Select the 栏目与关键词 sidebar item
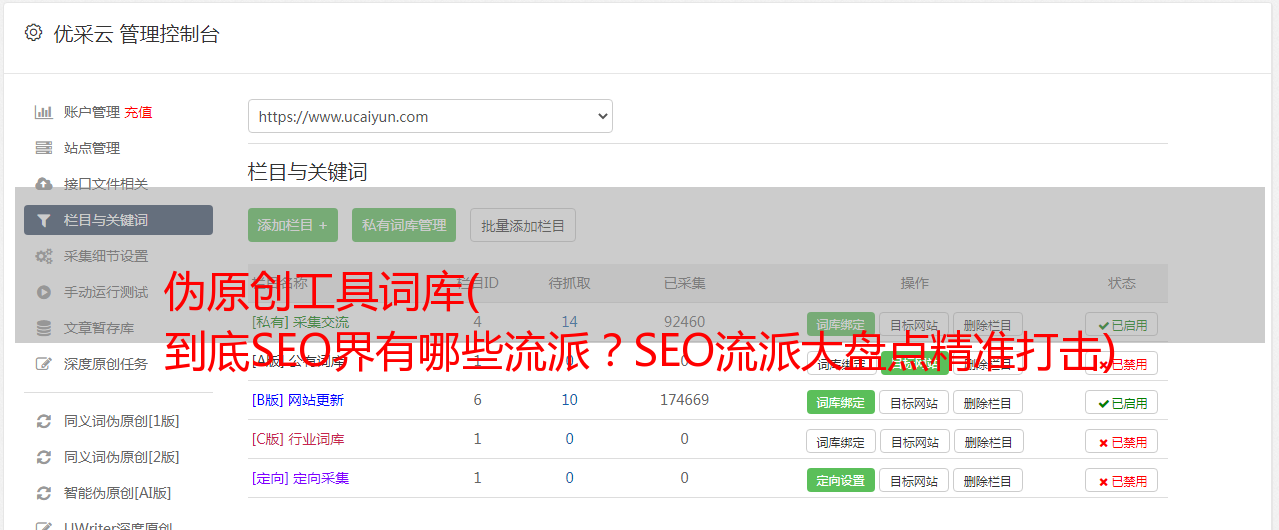Viewport: 1279px width, 530px height. click(x=118, y=220)
